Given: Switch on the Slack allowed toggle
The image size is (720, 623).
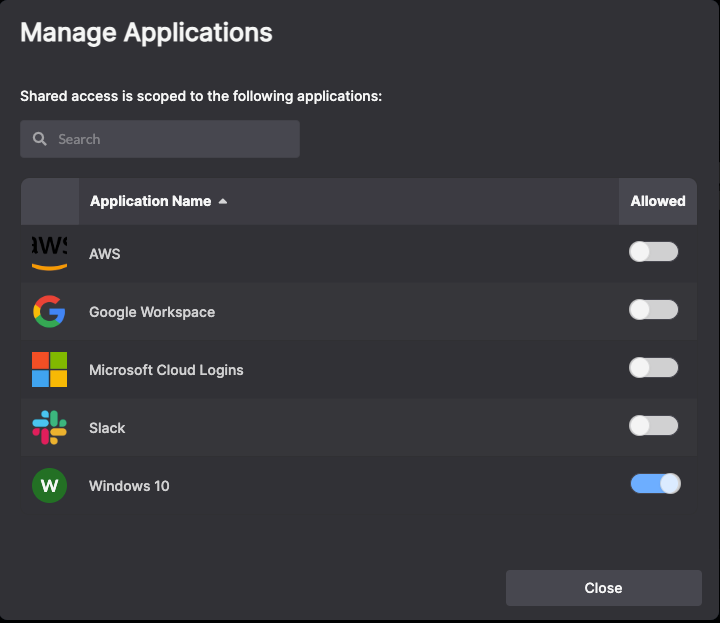Looking at the screenshot, I should 653,426.
